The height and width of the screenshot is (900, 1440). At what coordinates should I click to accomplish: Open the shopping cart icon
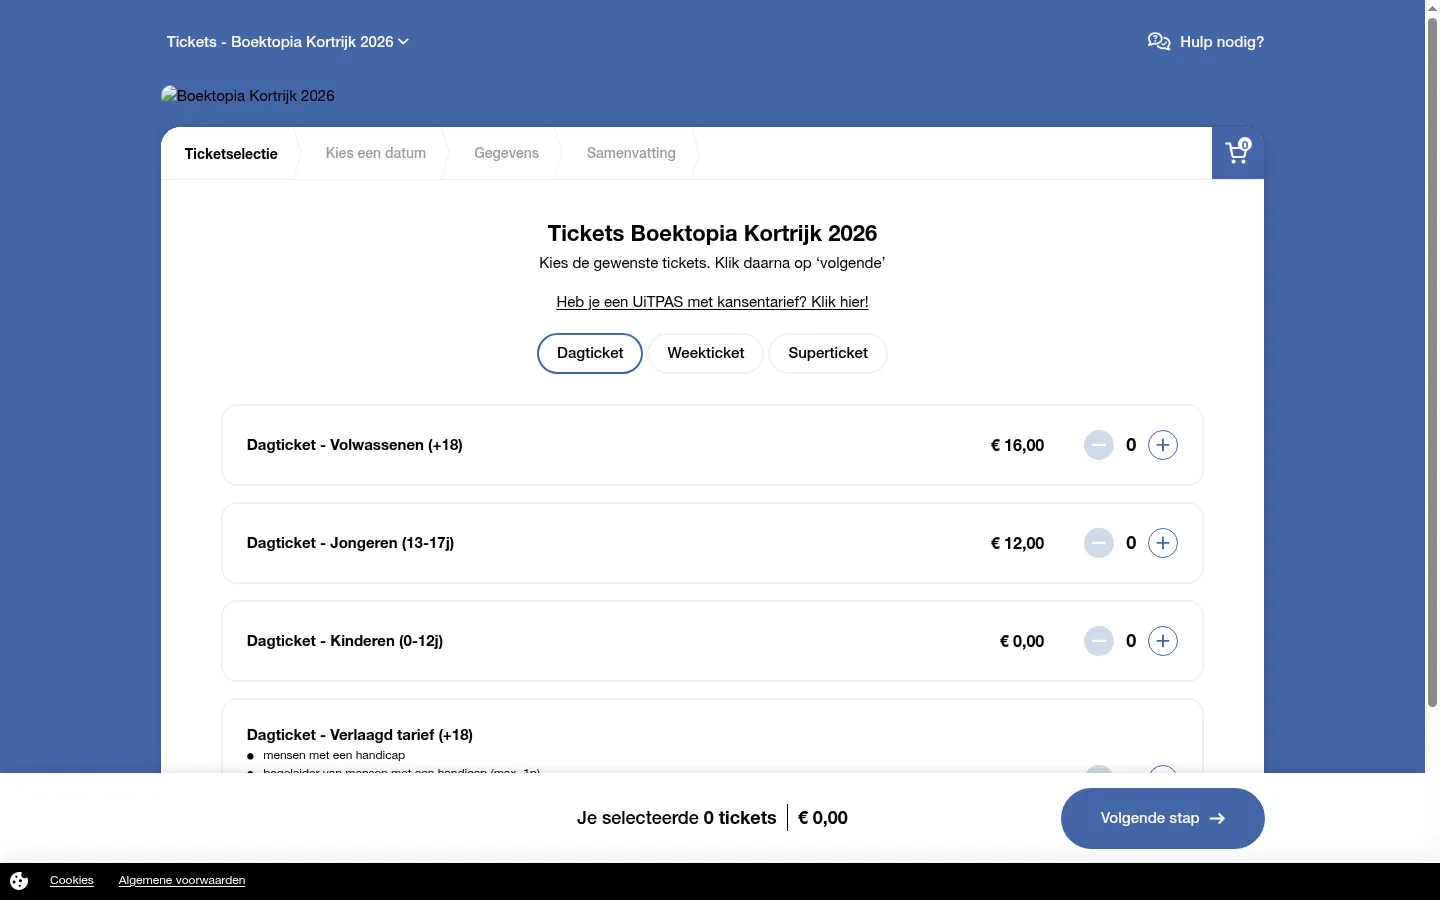(x=1238, y=153)
